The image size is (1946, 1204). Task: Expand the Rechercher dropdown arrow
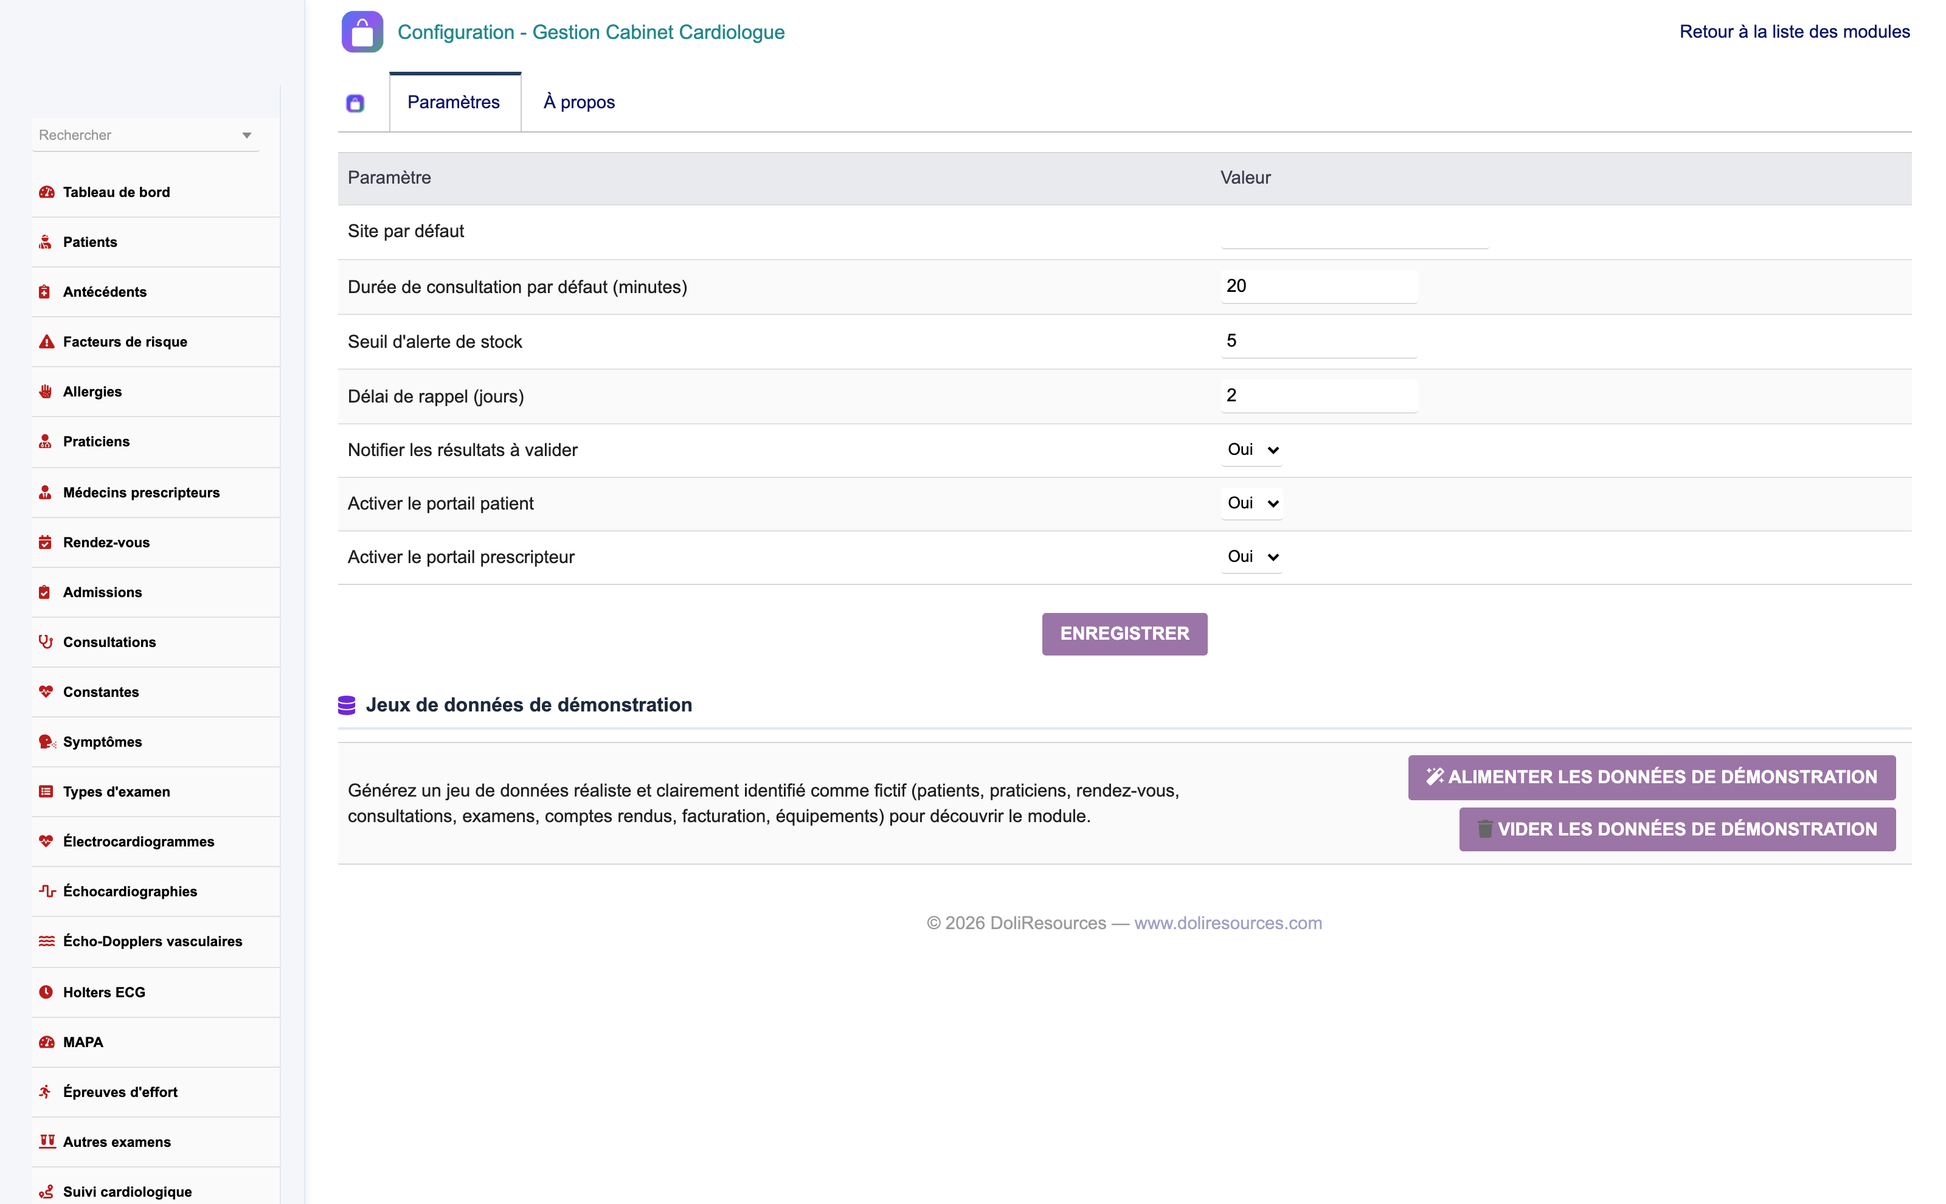[246, 136]
